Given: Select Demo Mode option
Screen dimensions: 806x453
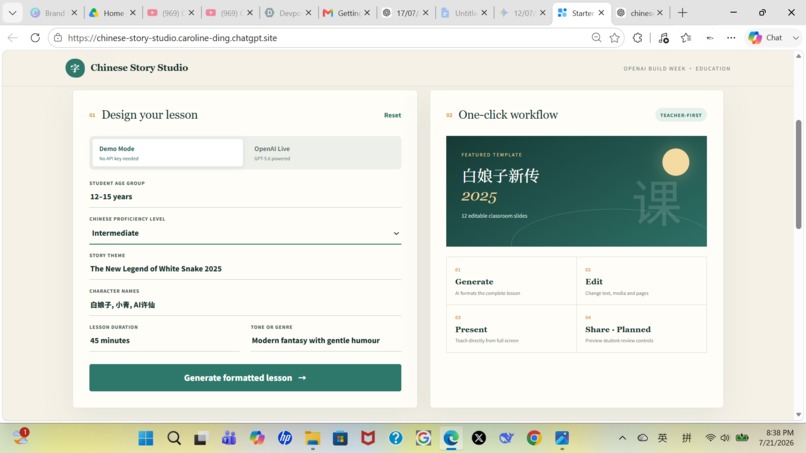Looking at the screenshot, I should 167,153.
